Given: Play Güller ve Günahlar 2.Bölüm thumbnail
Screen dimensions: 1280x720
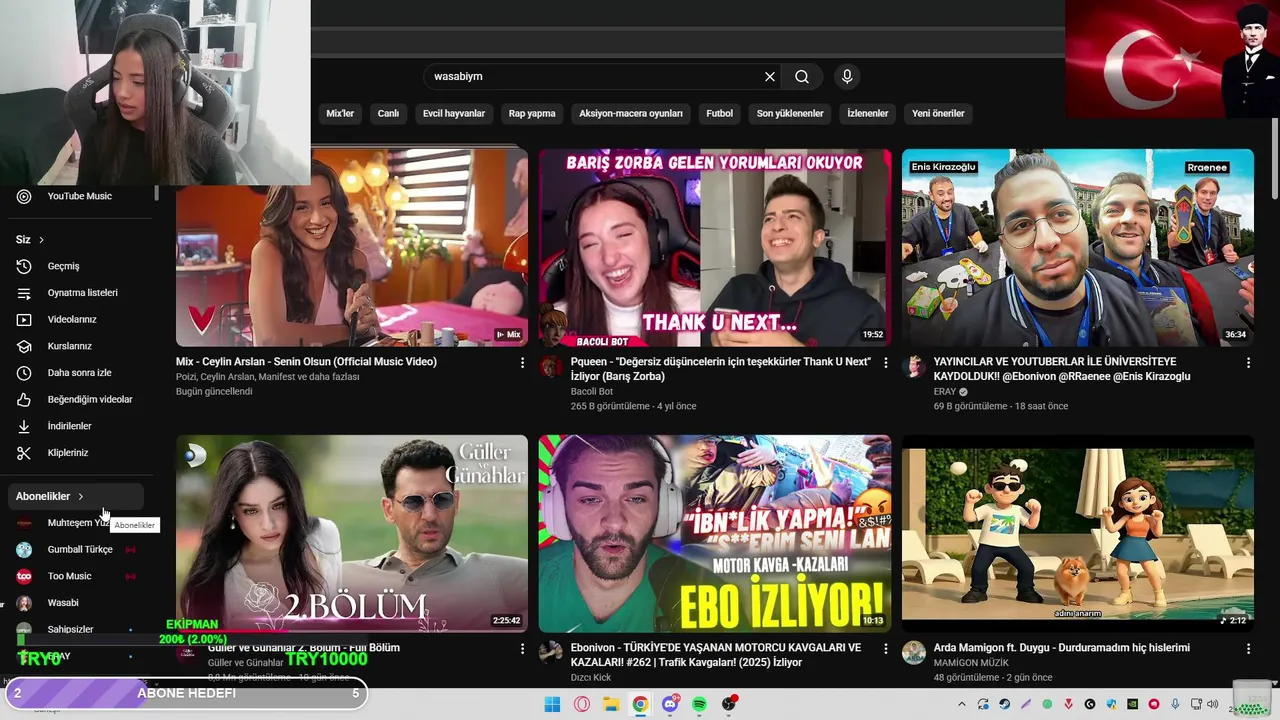Looking at the screenshot, I should [352, 534].
